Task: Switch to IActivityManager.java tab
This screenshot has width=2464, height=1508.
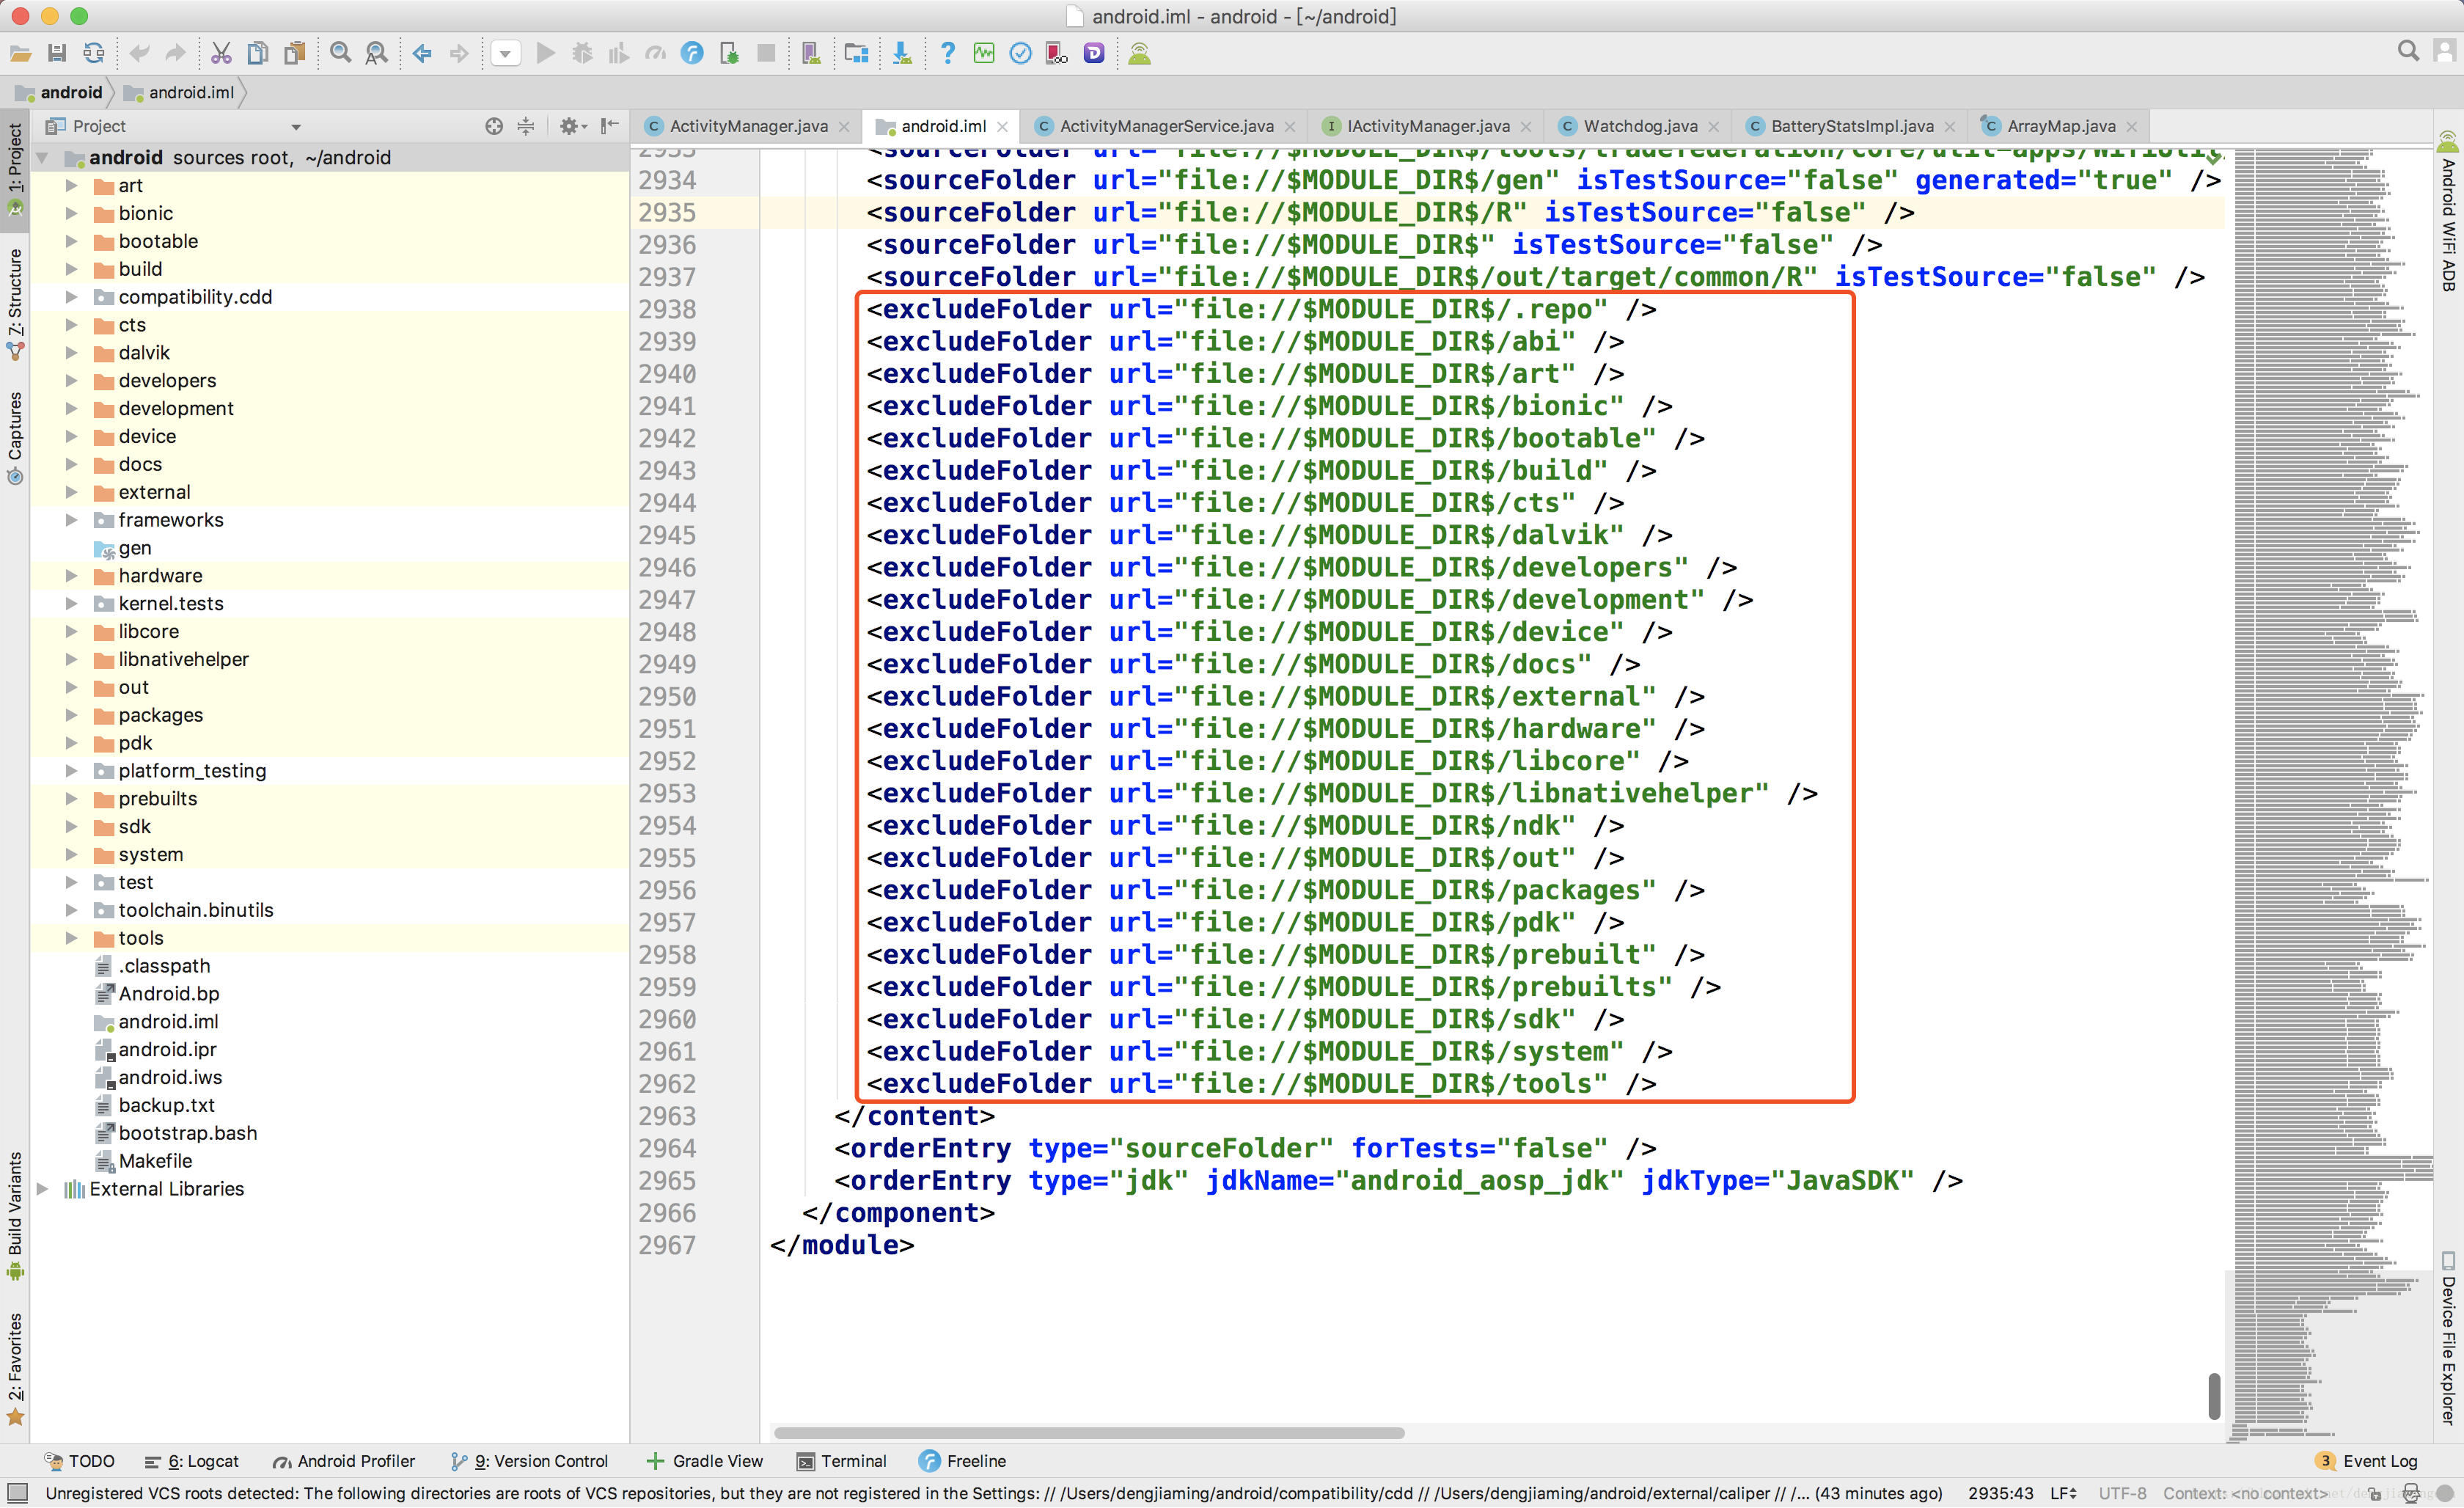Action: click(x=1428, y=126)
